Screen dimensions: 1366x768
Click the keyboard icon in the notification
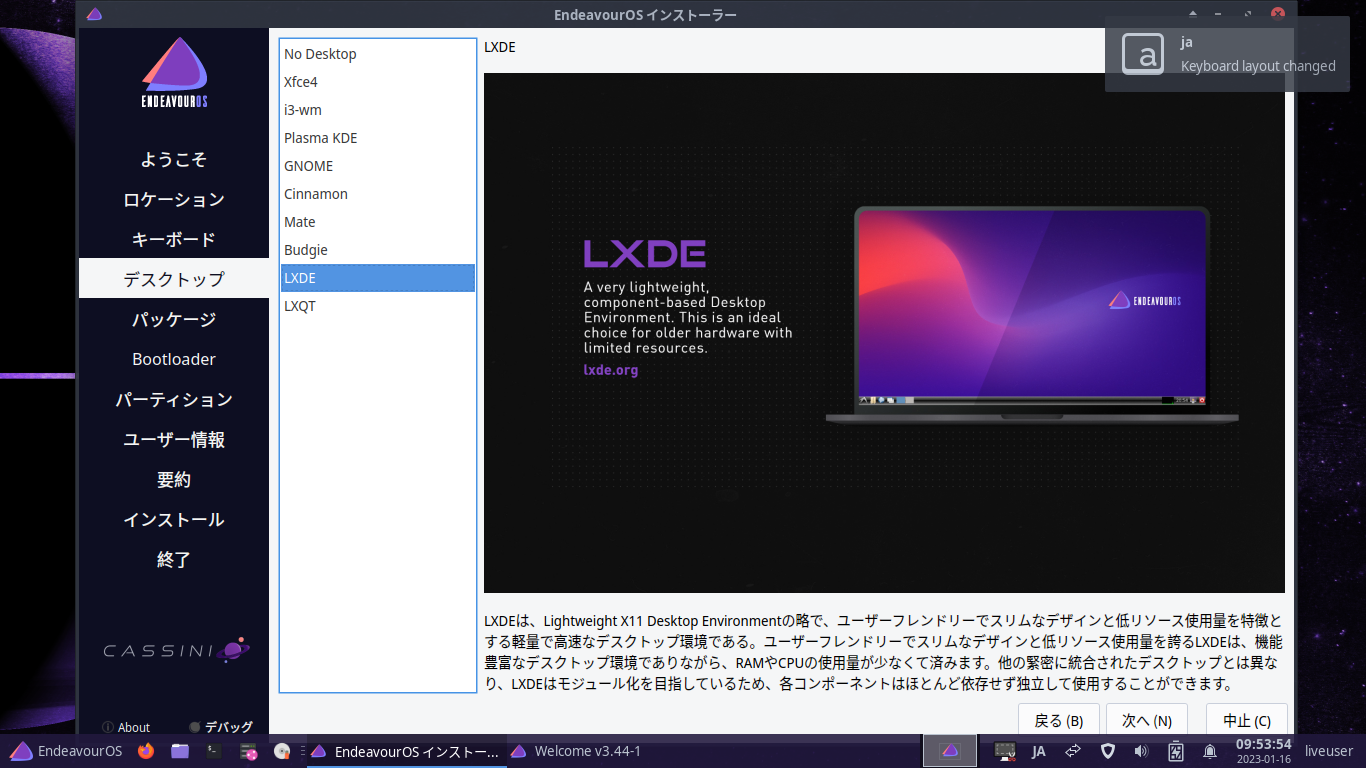[1142, 54]
